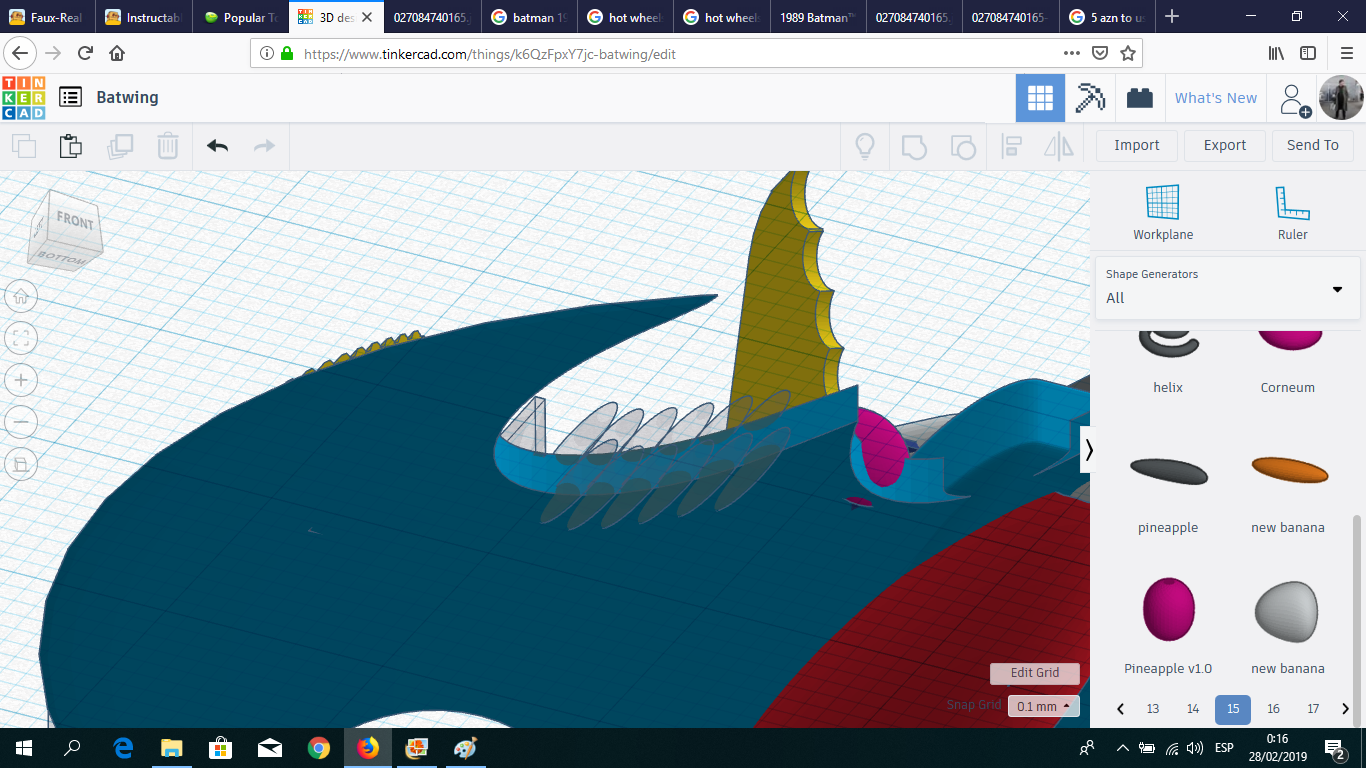The image size is (1366, 768).
Task: Click the Delete trash can tool
Action: tap(168, 146)
